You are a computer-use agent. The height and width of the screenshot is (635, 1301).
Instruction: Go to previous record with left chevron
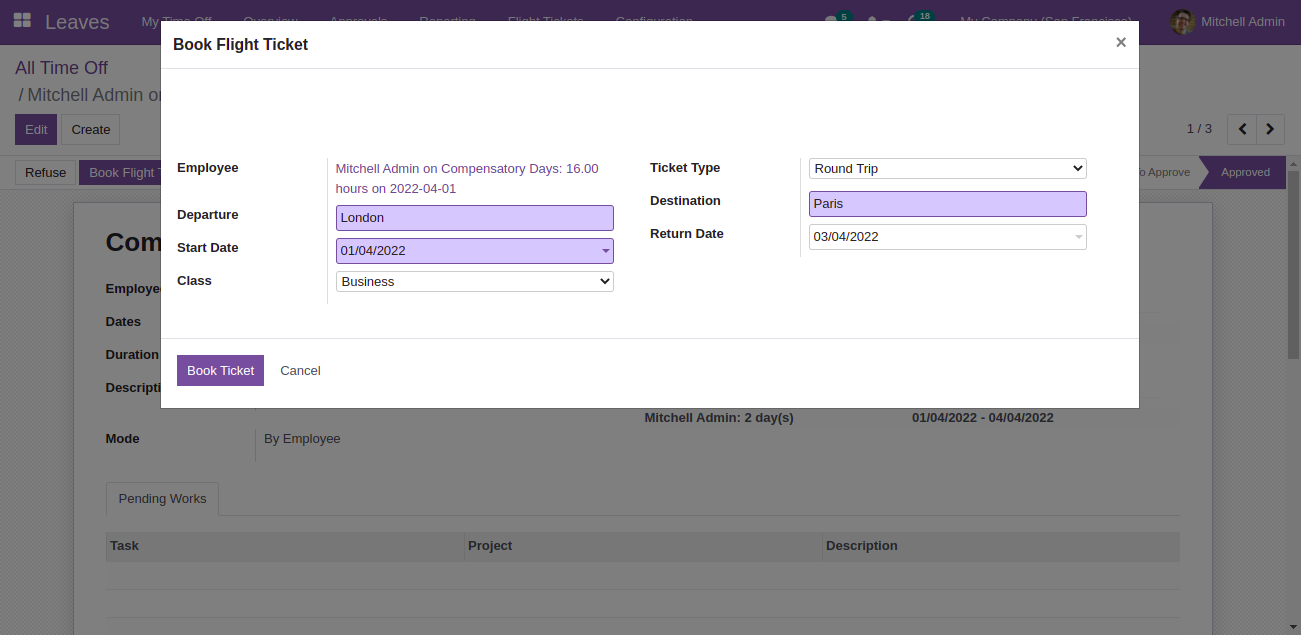[1241, 129]
